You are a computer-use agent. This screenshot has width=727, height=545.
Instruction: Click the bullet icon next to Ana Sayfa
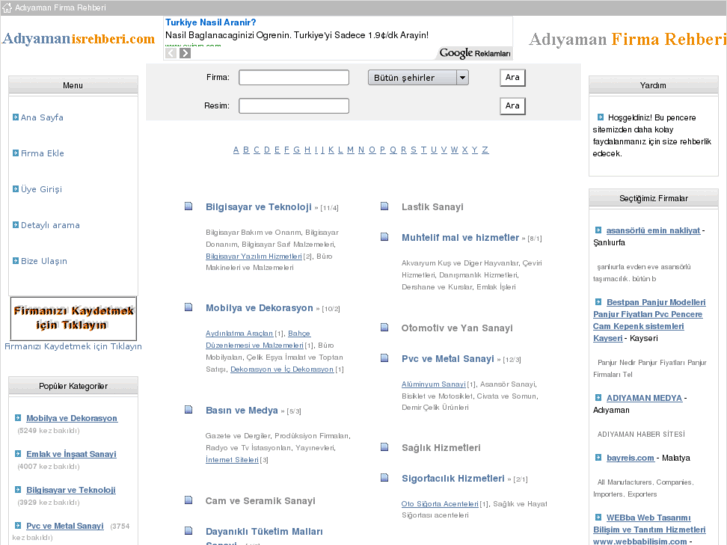[16, 117]
